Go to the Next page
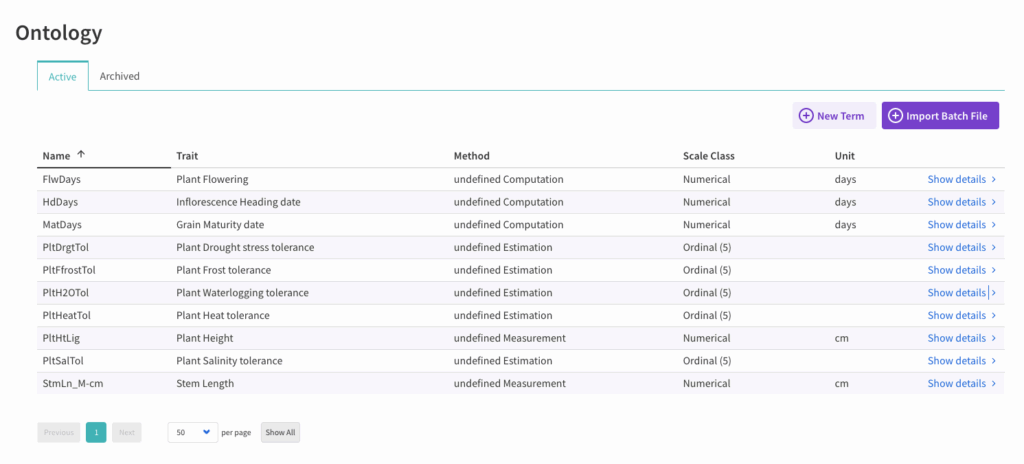This screenshot has height=464, width=1024. [126, 432]
